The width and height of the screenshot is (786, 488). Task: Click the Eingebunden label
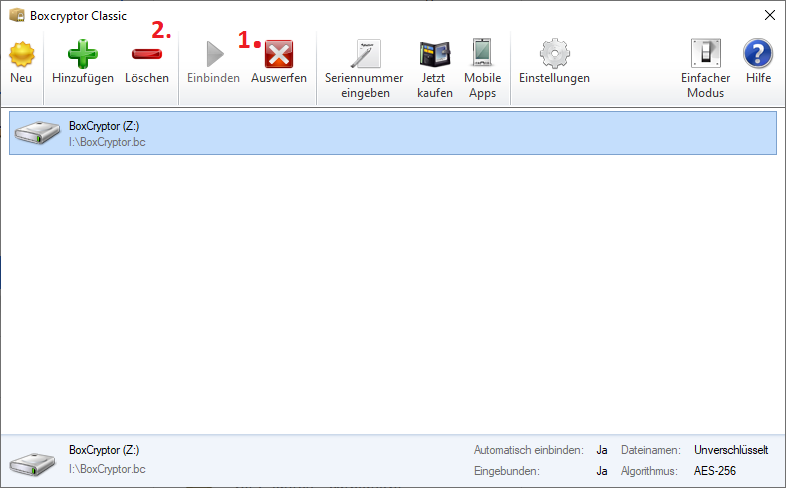507,471
